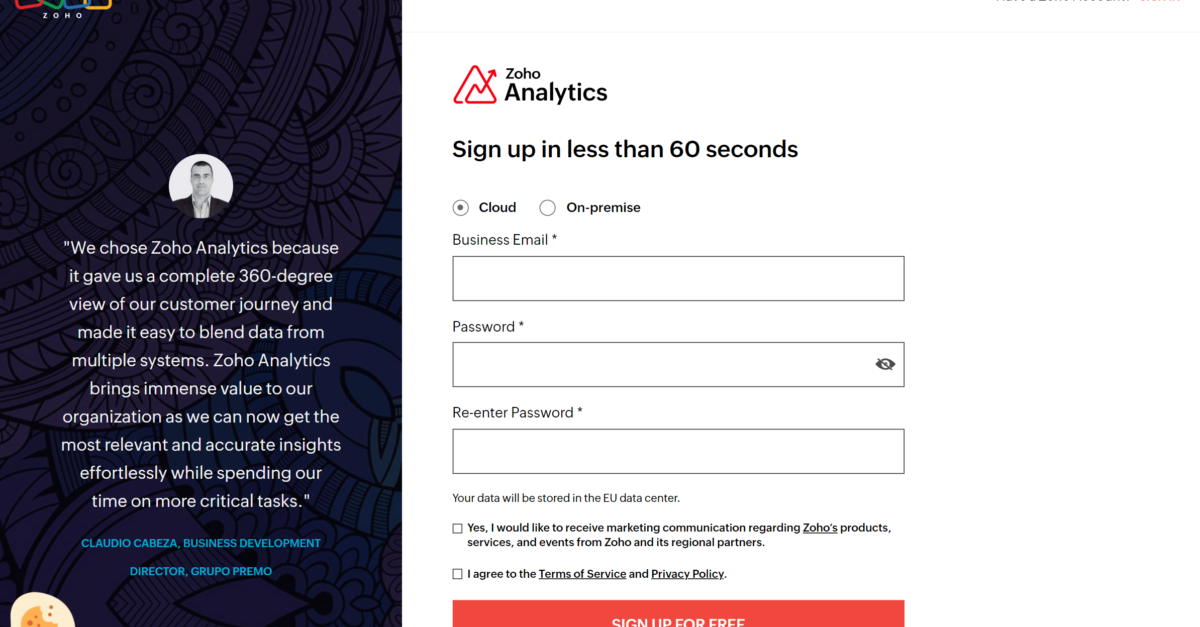Open the Terms of Service link

point(582,573)
